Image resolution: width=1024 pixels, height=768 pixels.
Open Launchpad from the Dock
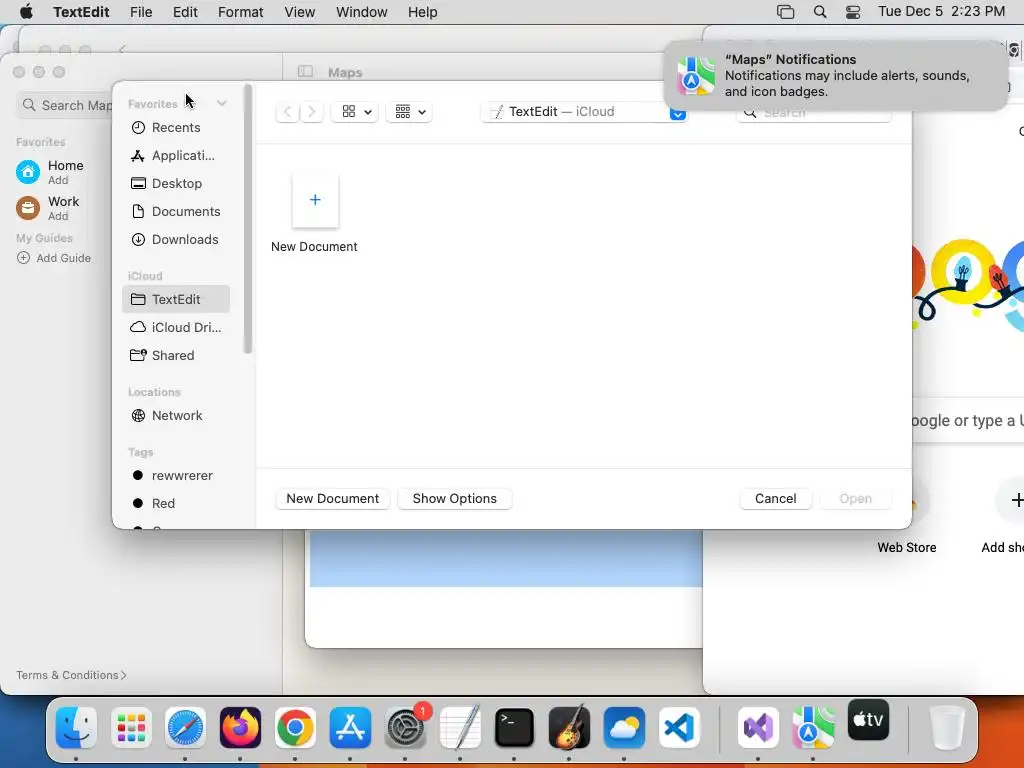point(131,728)
